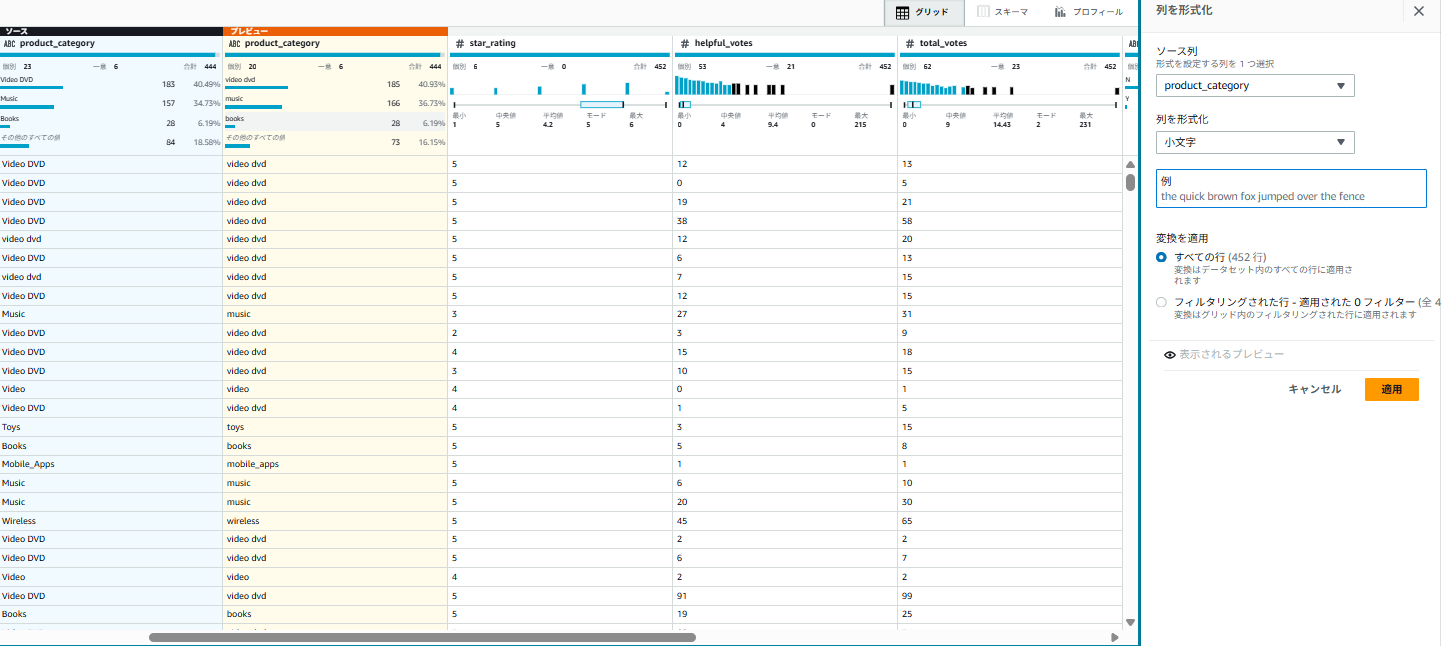The height and width of the screenshot is (646, 1448).
Task: Click the horizontal scrollbar under the grid
Action: tap(422, 637)
